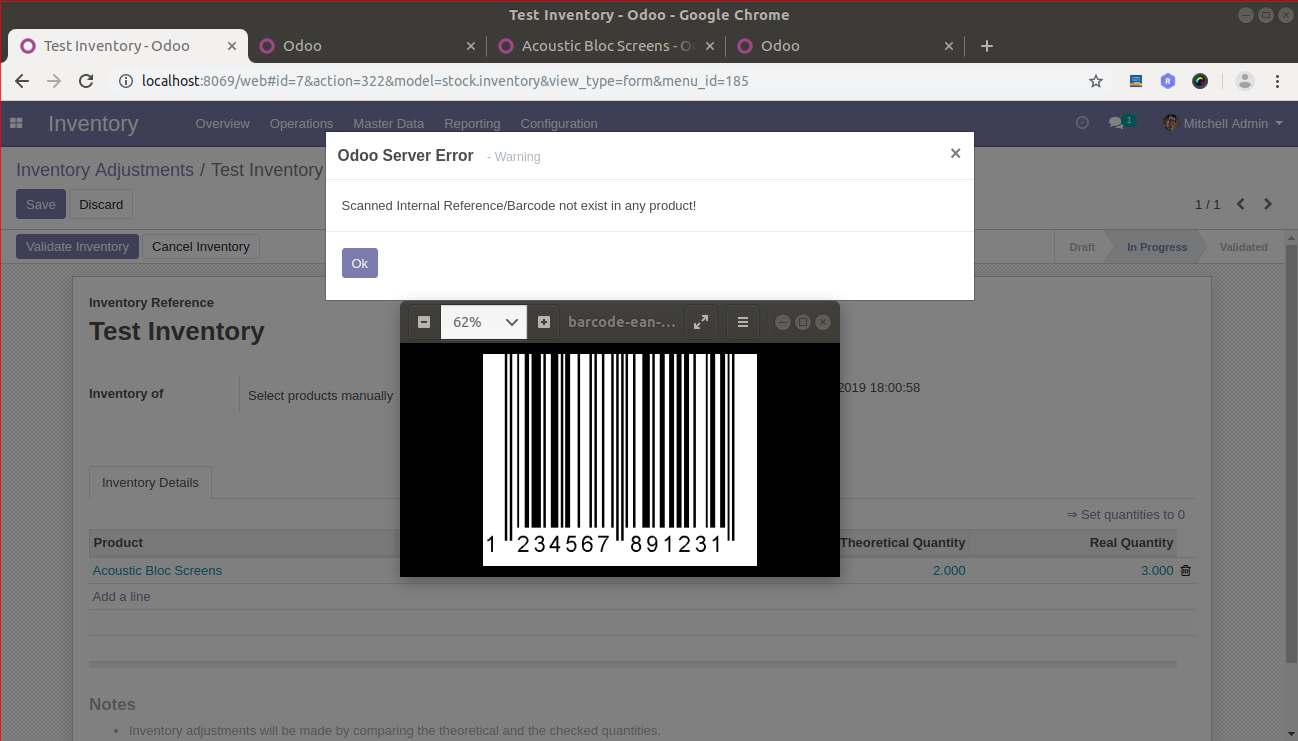Open the activities clock icon
Viewport: 1298px width, 741px height.
click(x=1082, y=122)
